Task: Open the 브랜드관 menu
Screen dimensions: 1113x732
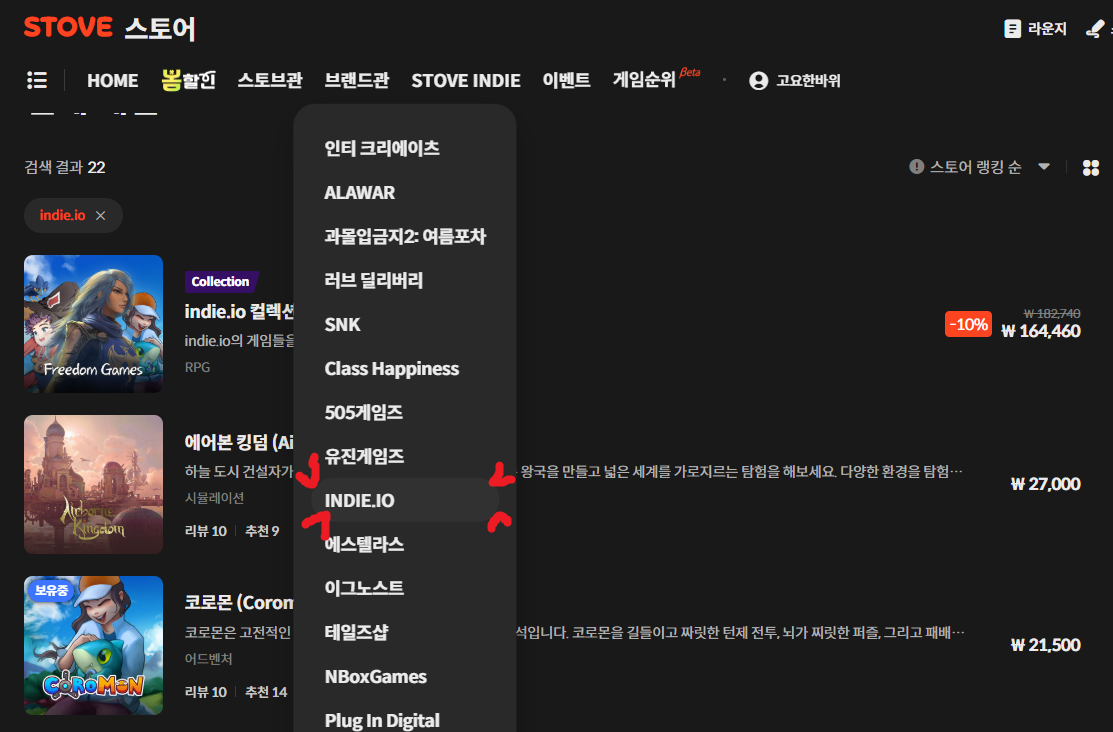Action: 356,80
